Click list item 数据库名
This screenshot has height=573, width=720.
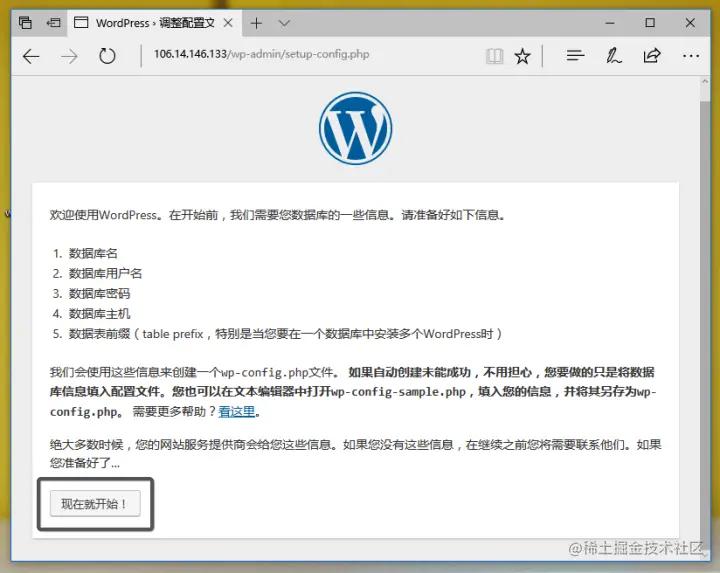tap(93, 253)
